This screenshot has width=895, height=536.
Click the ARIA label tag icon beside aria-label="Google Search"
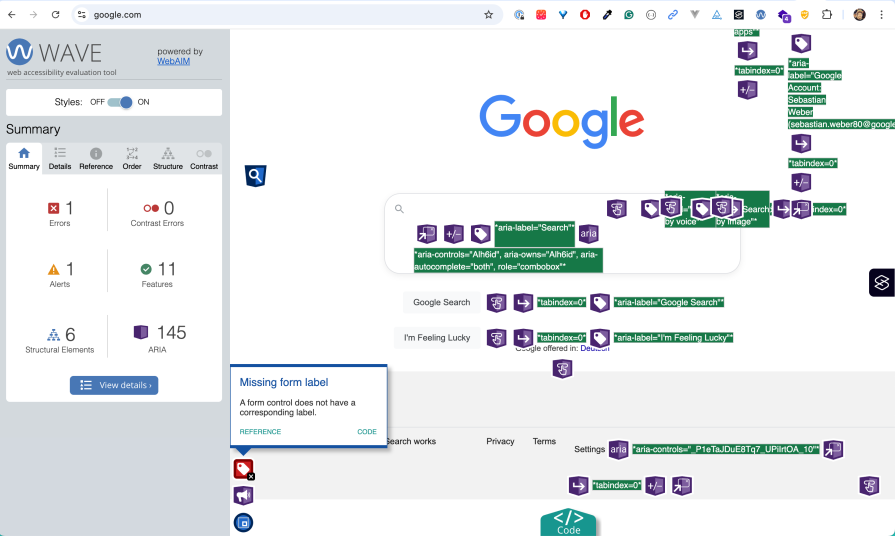point(600,303)
